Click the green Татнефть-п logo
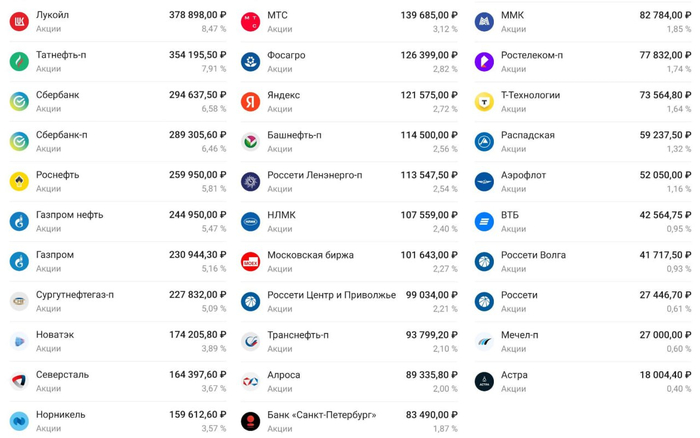Screen dimensions: 700x438 [x=19, y=62]
